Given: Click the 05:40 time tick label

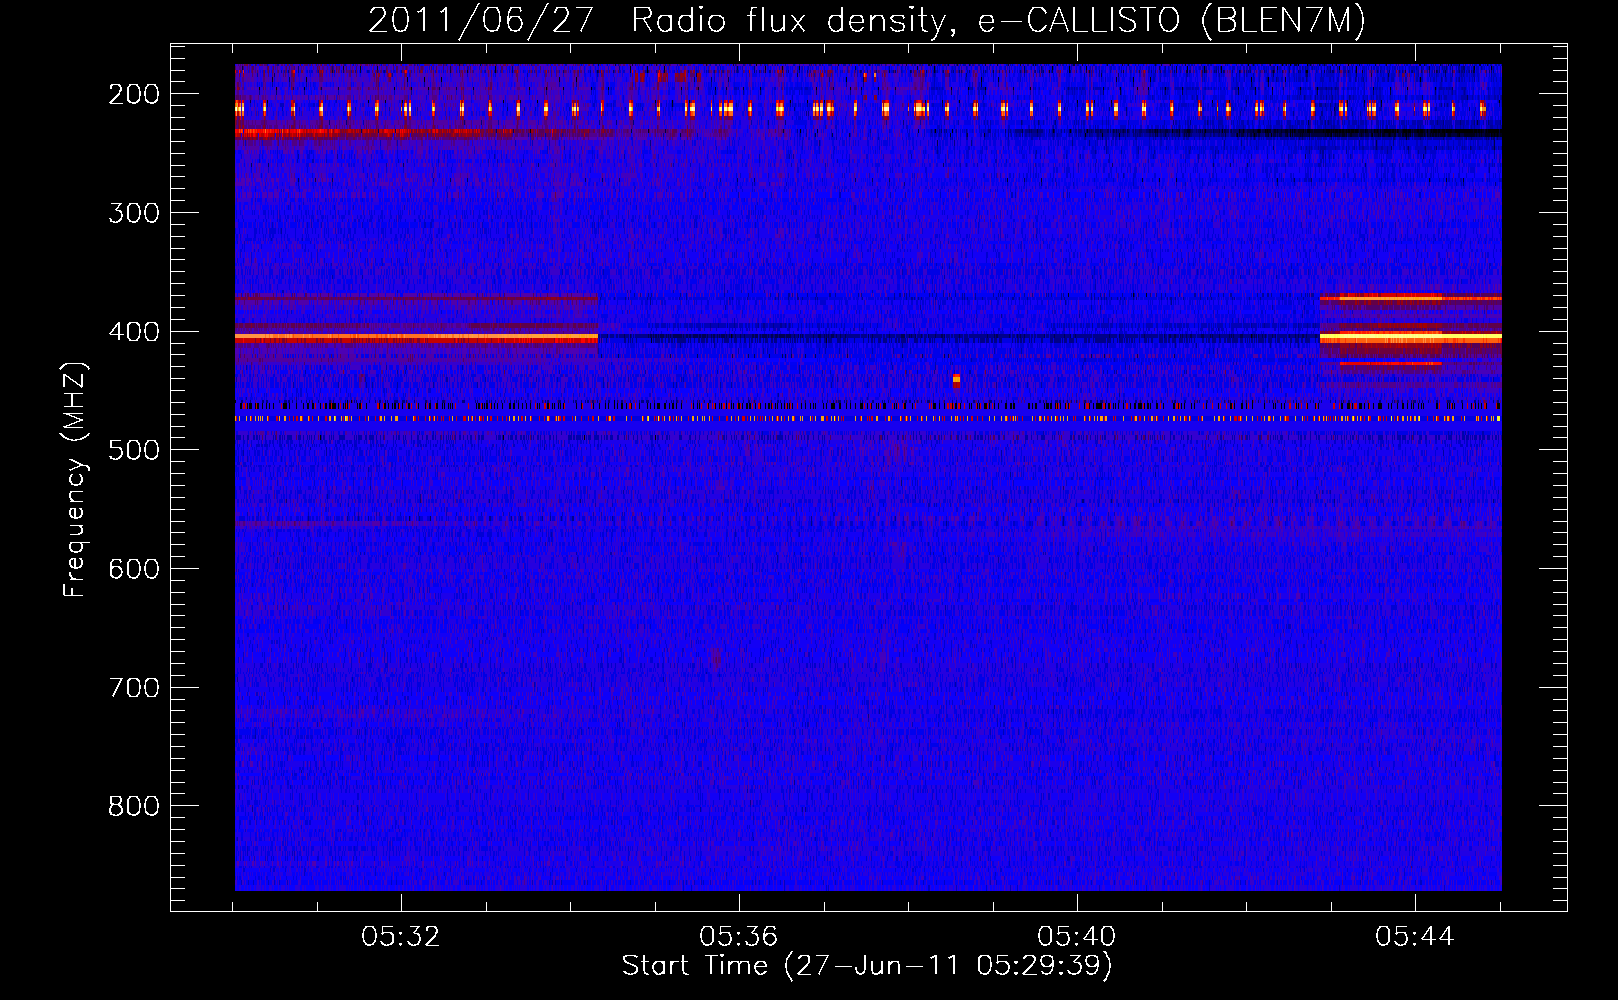Looking at the screenshot, I should click(1077, 936).
